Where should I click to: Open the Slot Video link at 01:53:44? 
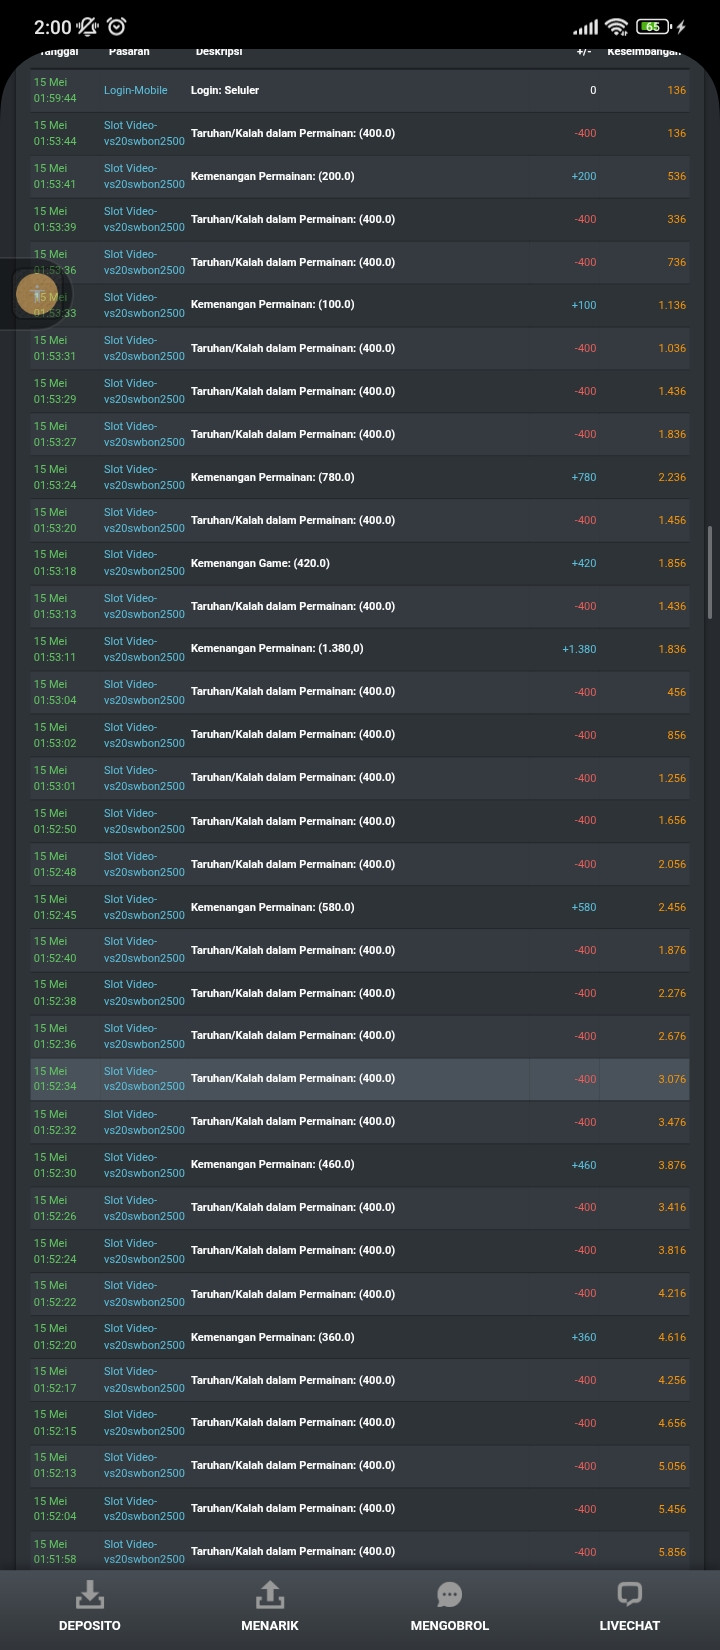tap(144, 133)
